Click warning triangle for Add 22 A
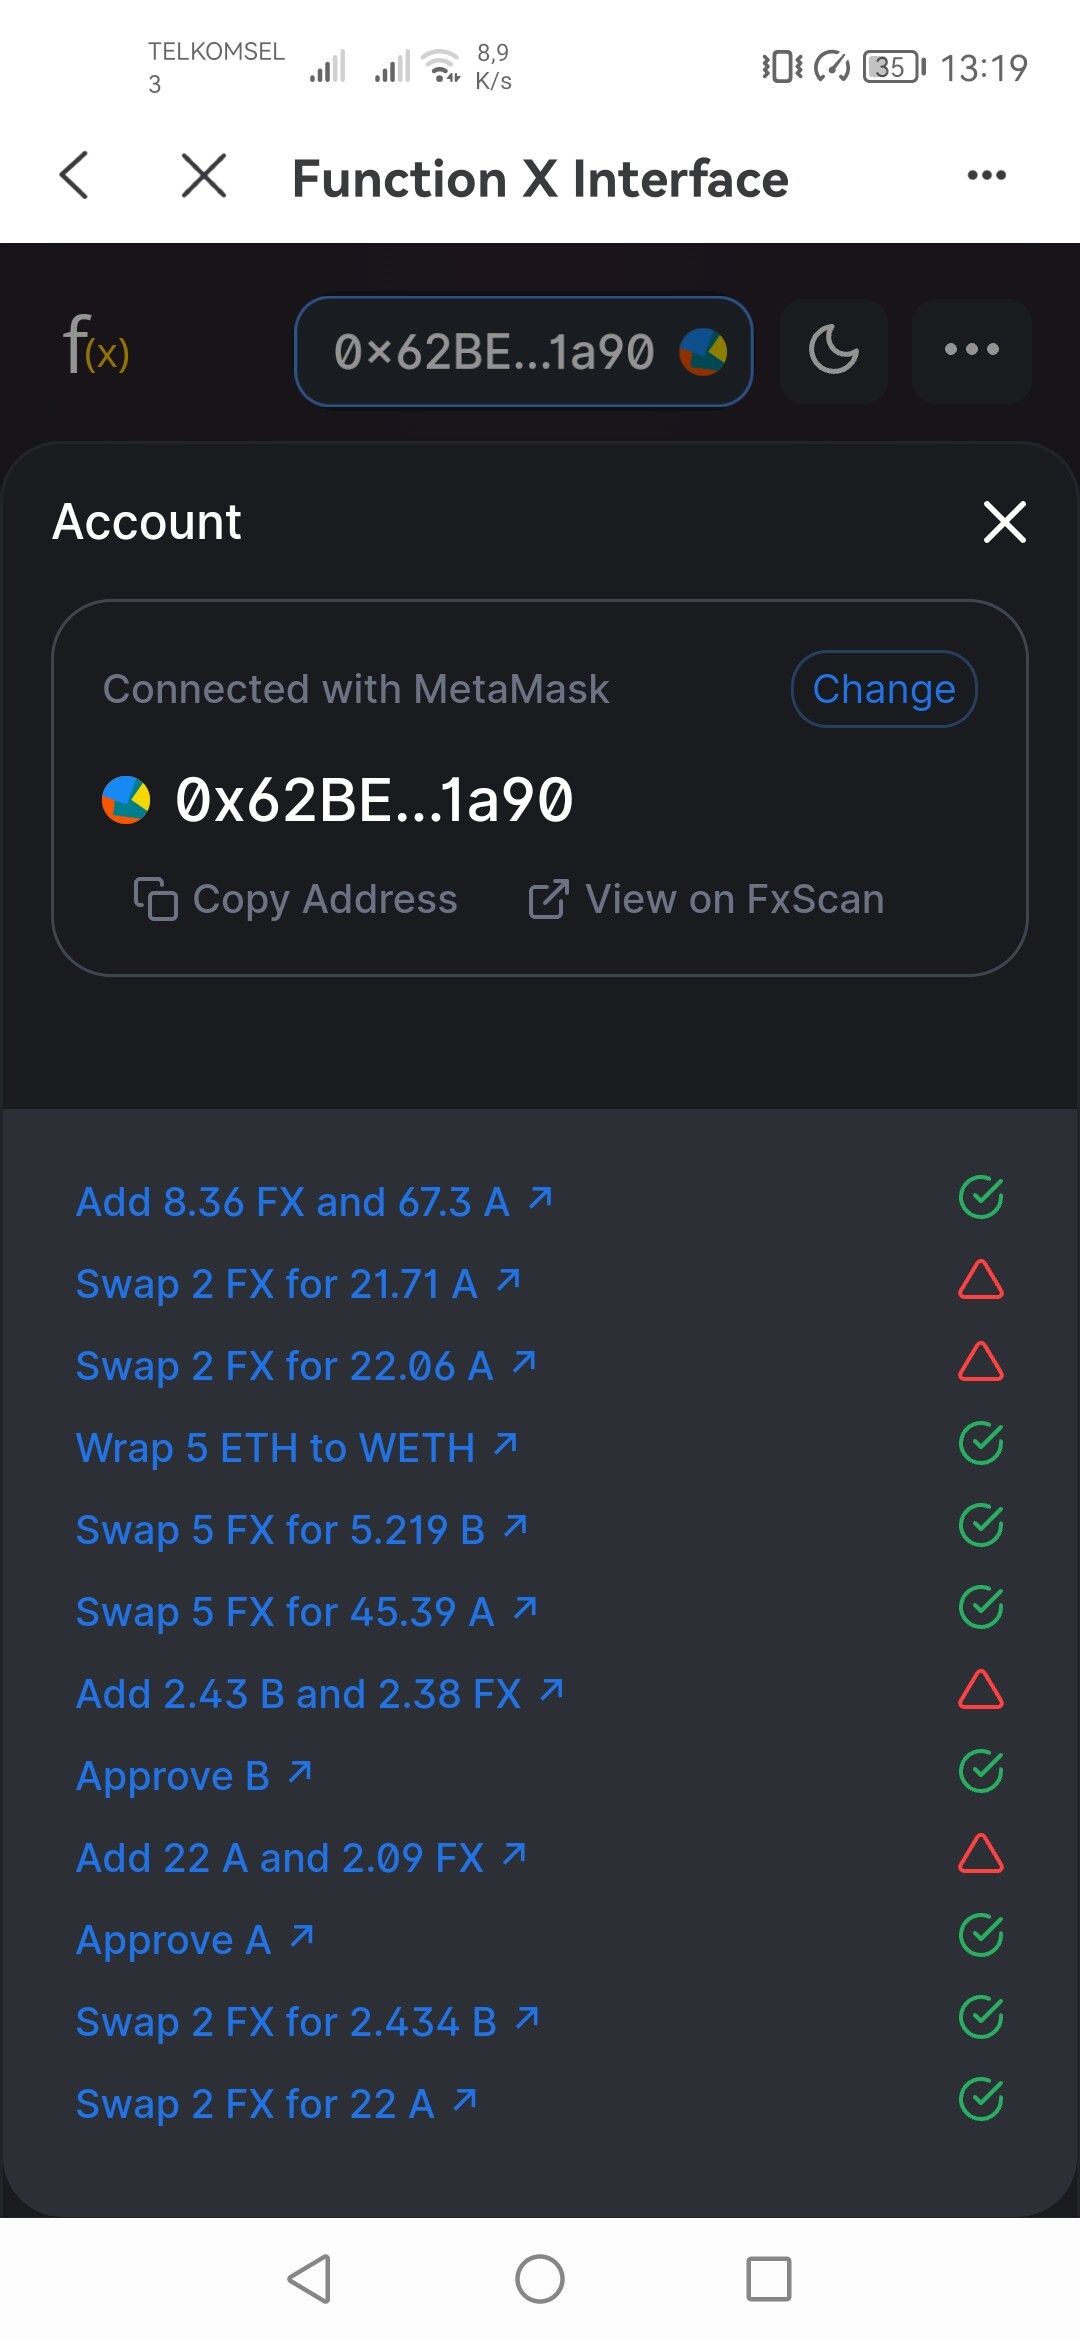The image size is (1080, 2340). point(981,1854)
